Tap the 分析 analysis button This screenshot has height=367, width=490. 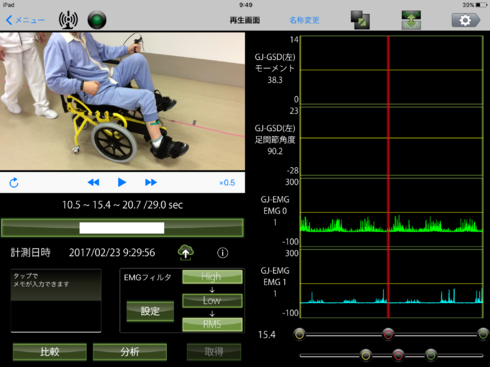[130, 352]
